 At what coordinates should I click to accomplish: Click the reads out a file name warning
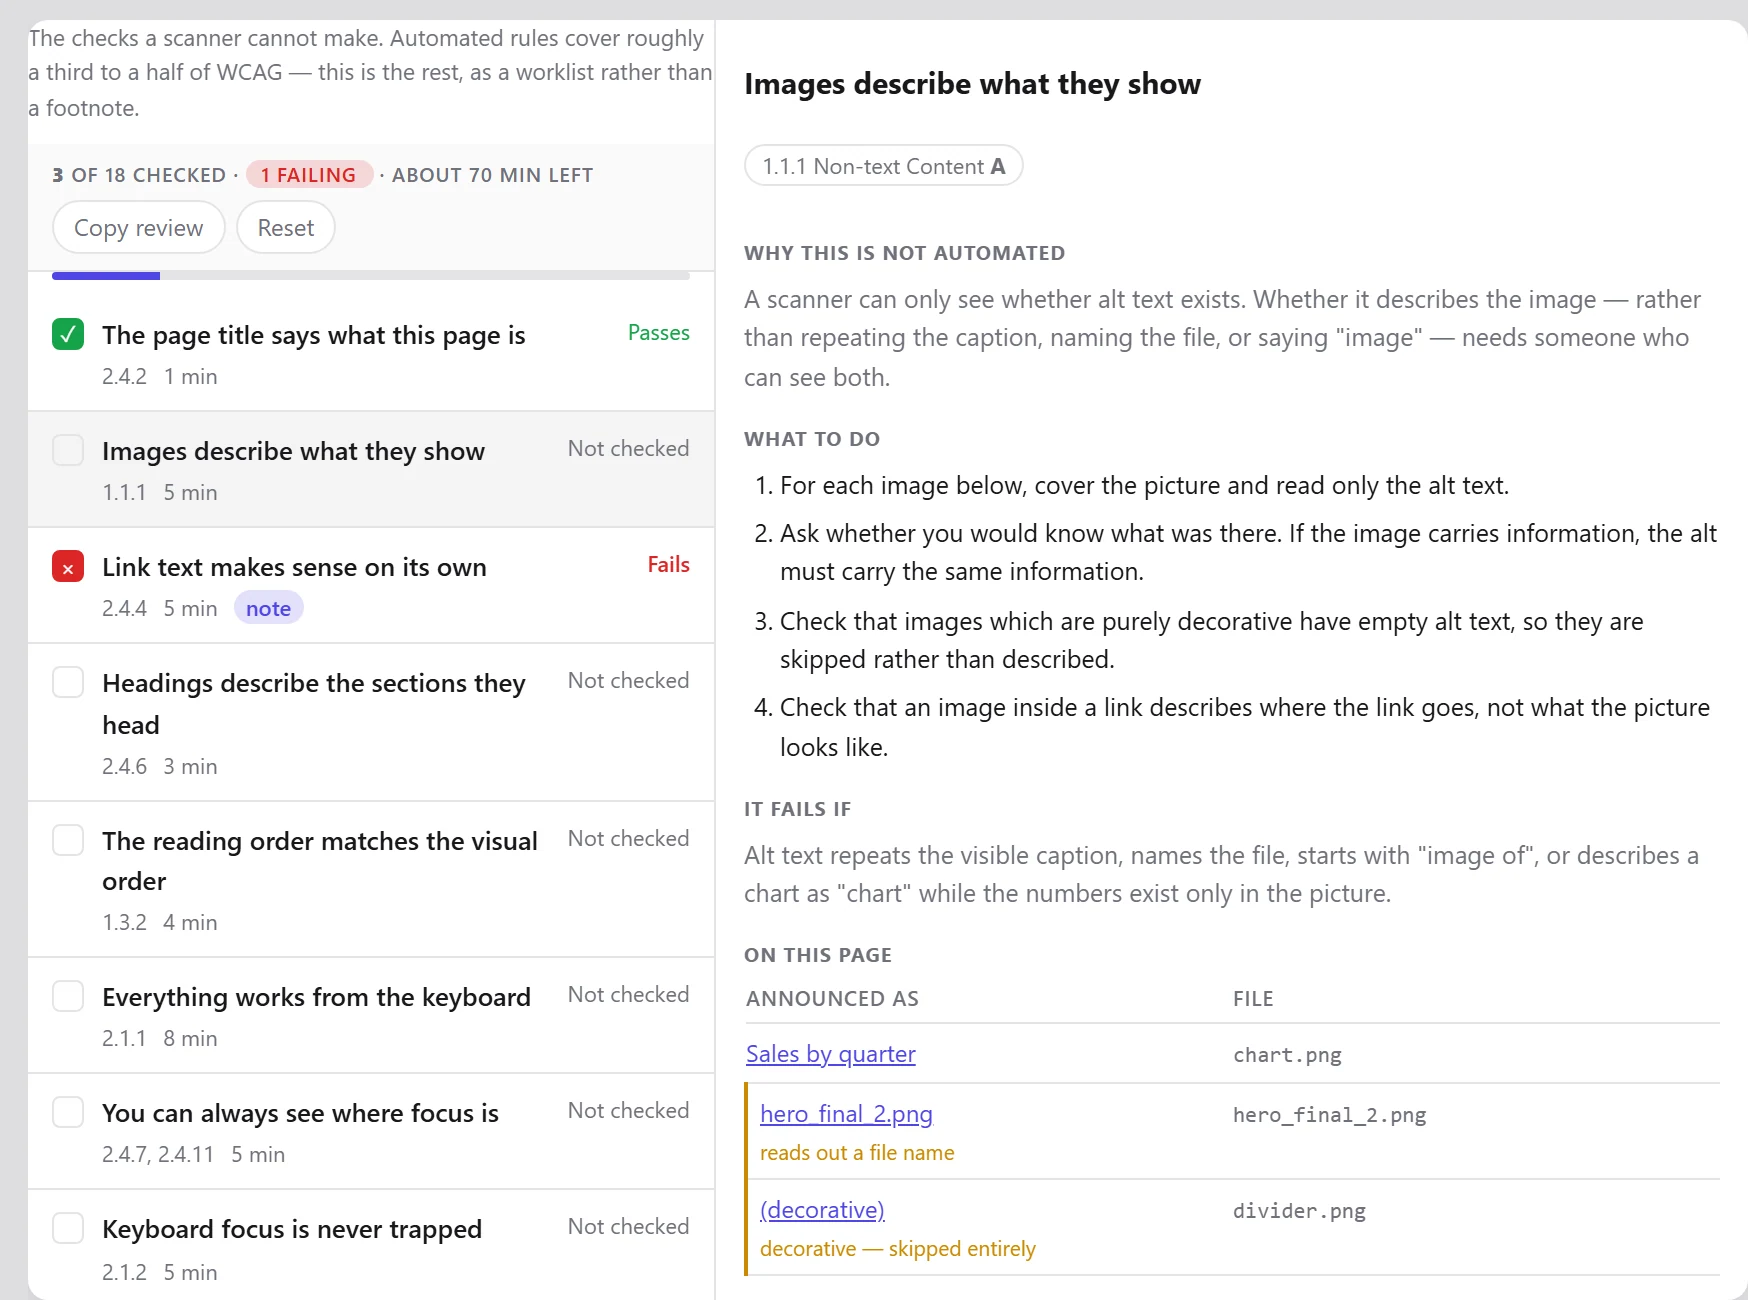tap(857, 1153)
